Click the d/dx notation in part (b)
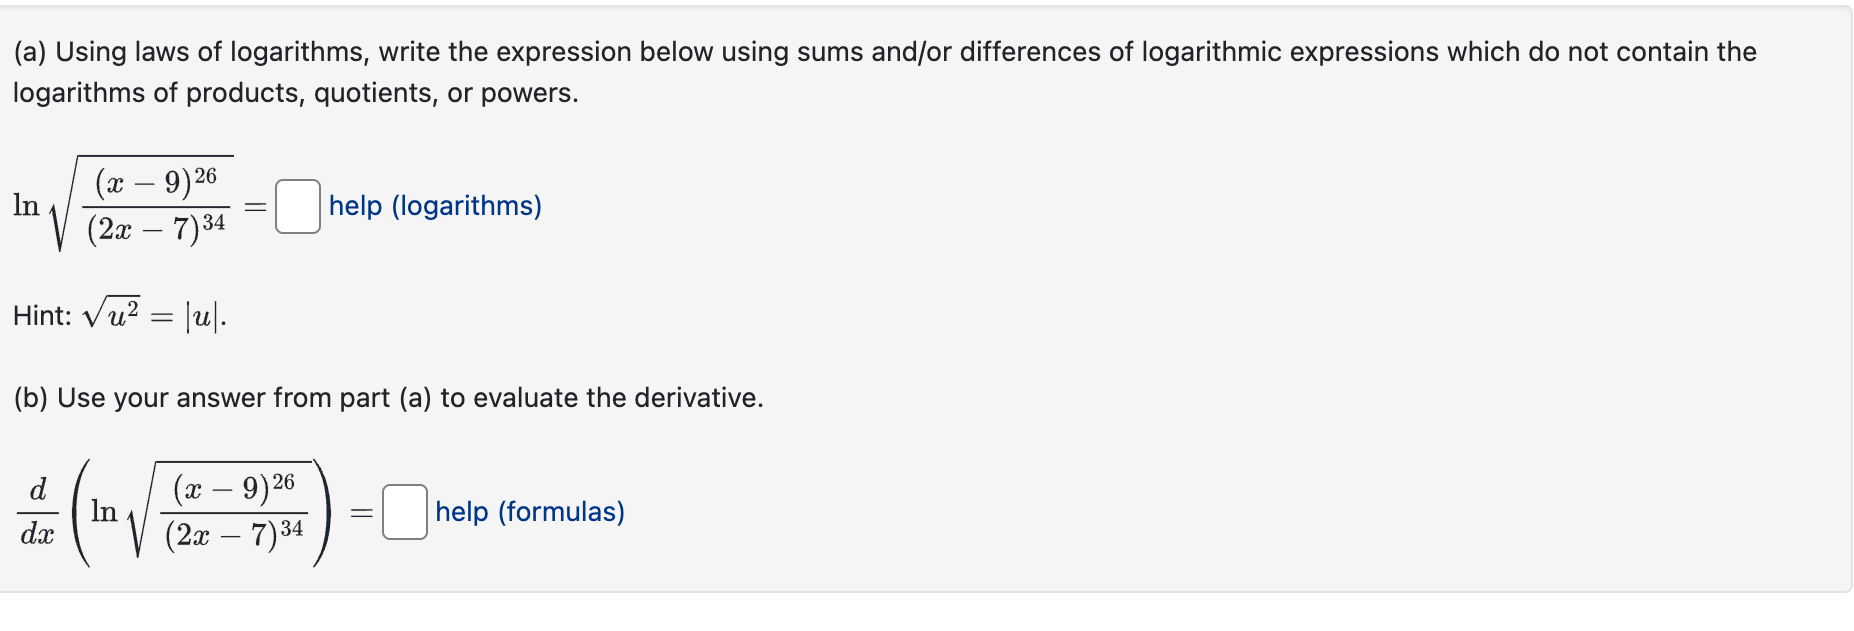 pyautogui.click(x=36, y=513)
